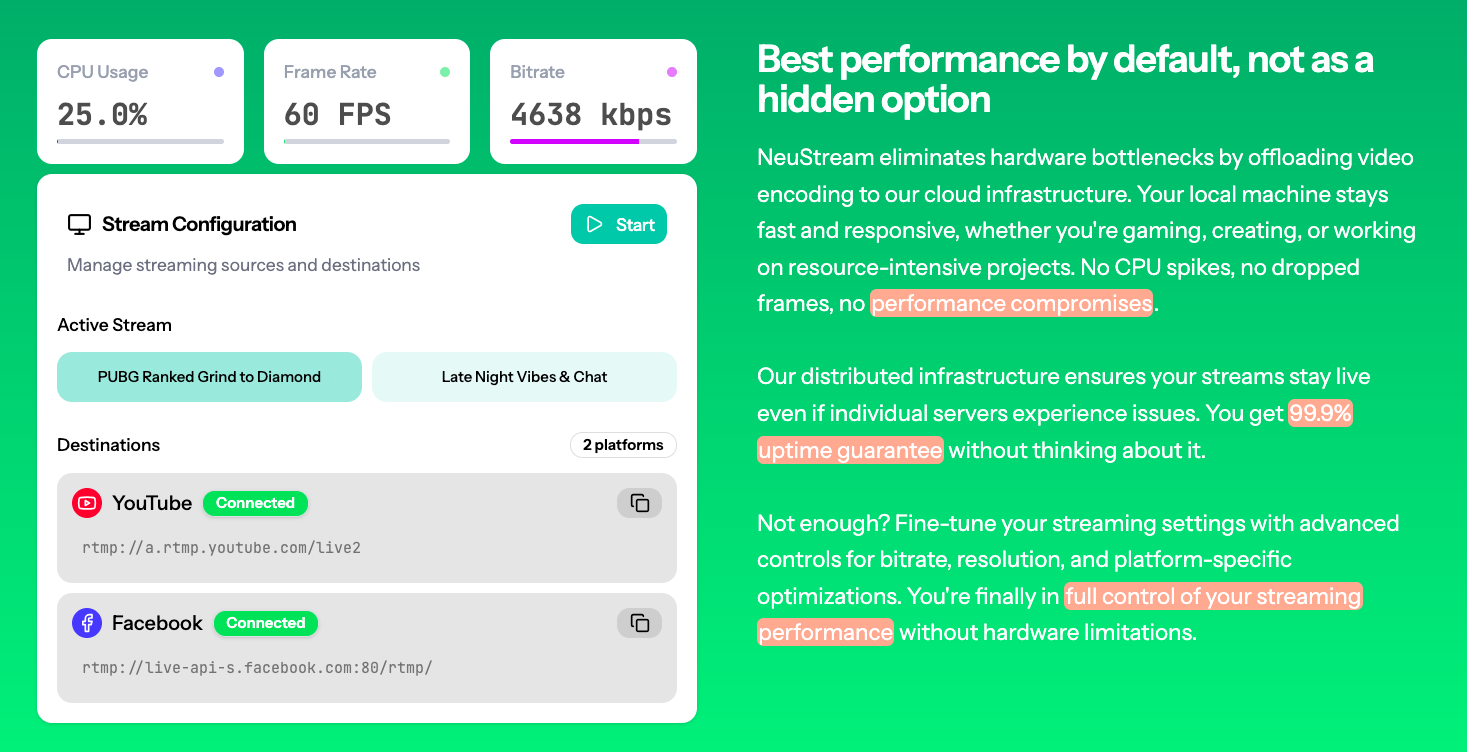Viewport: 1467px width, 752px height.
Task: Expand the 2 platforms destinations badge
Action: [623, 444]
